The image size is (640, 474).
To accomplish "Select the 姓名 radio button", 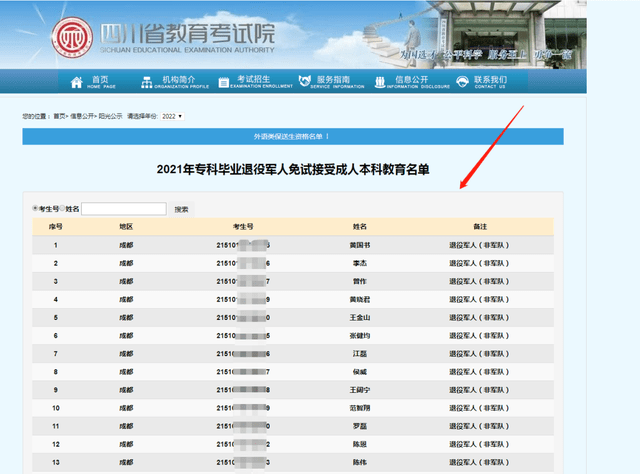I will coord(61,208).
